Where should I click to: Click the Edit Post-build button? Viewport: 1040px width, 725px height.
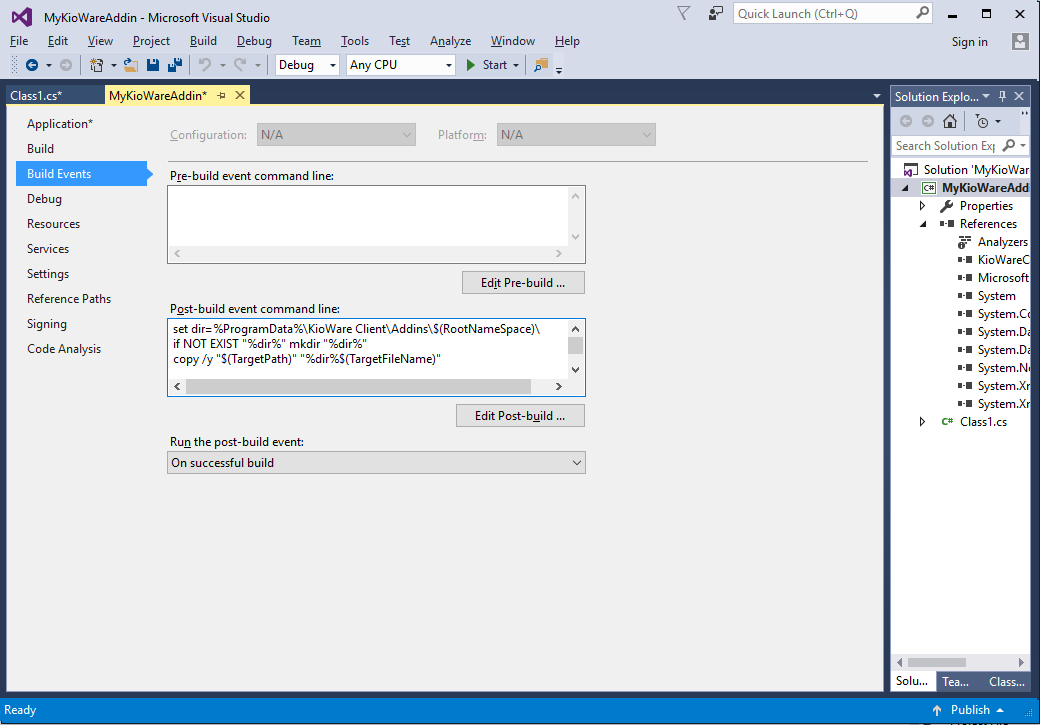point(520,416)
